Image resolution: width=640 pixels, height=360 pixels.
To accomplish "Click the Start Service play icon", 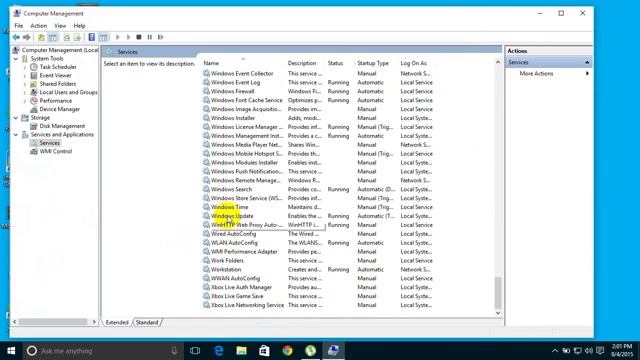I will click(118, 37).
